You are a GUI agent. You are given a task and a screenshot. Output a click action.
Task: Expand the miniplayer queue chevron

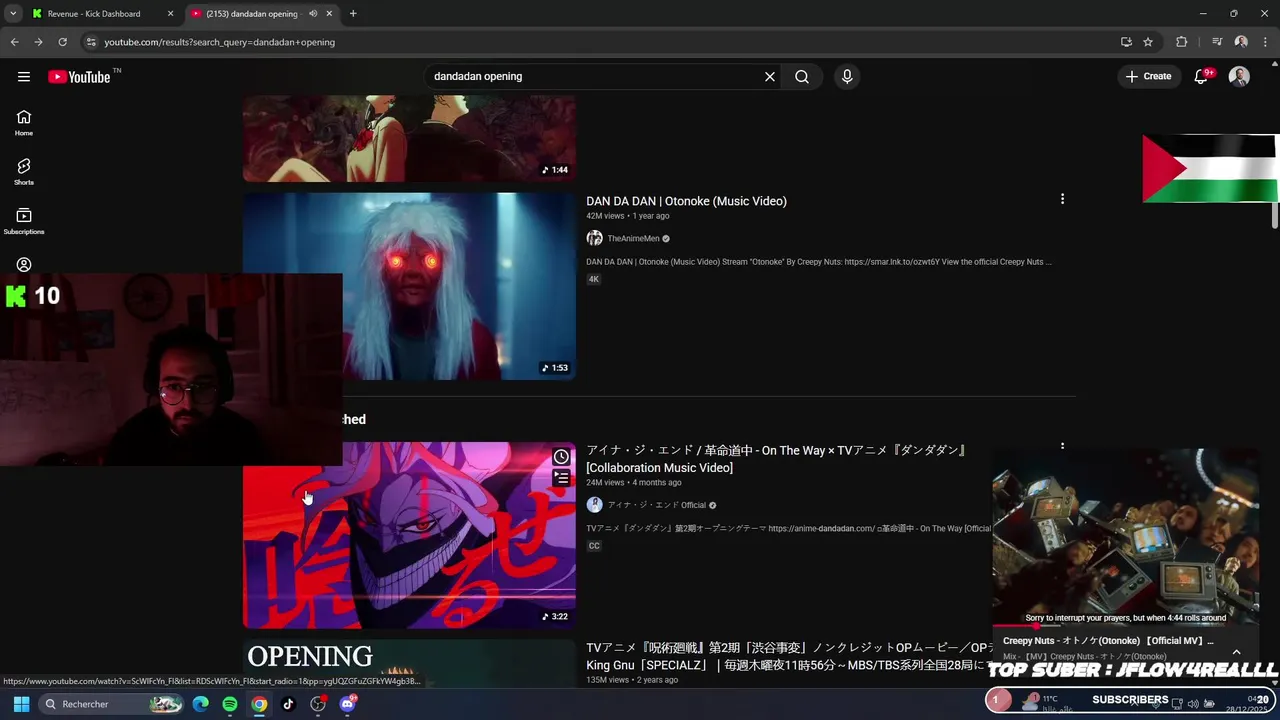[x=1236, y=652]
